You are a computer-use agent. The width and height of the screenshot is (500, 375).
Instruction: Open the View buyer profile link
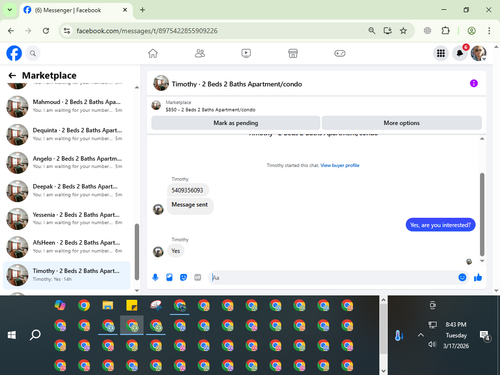[340, 165]
